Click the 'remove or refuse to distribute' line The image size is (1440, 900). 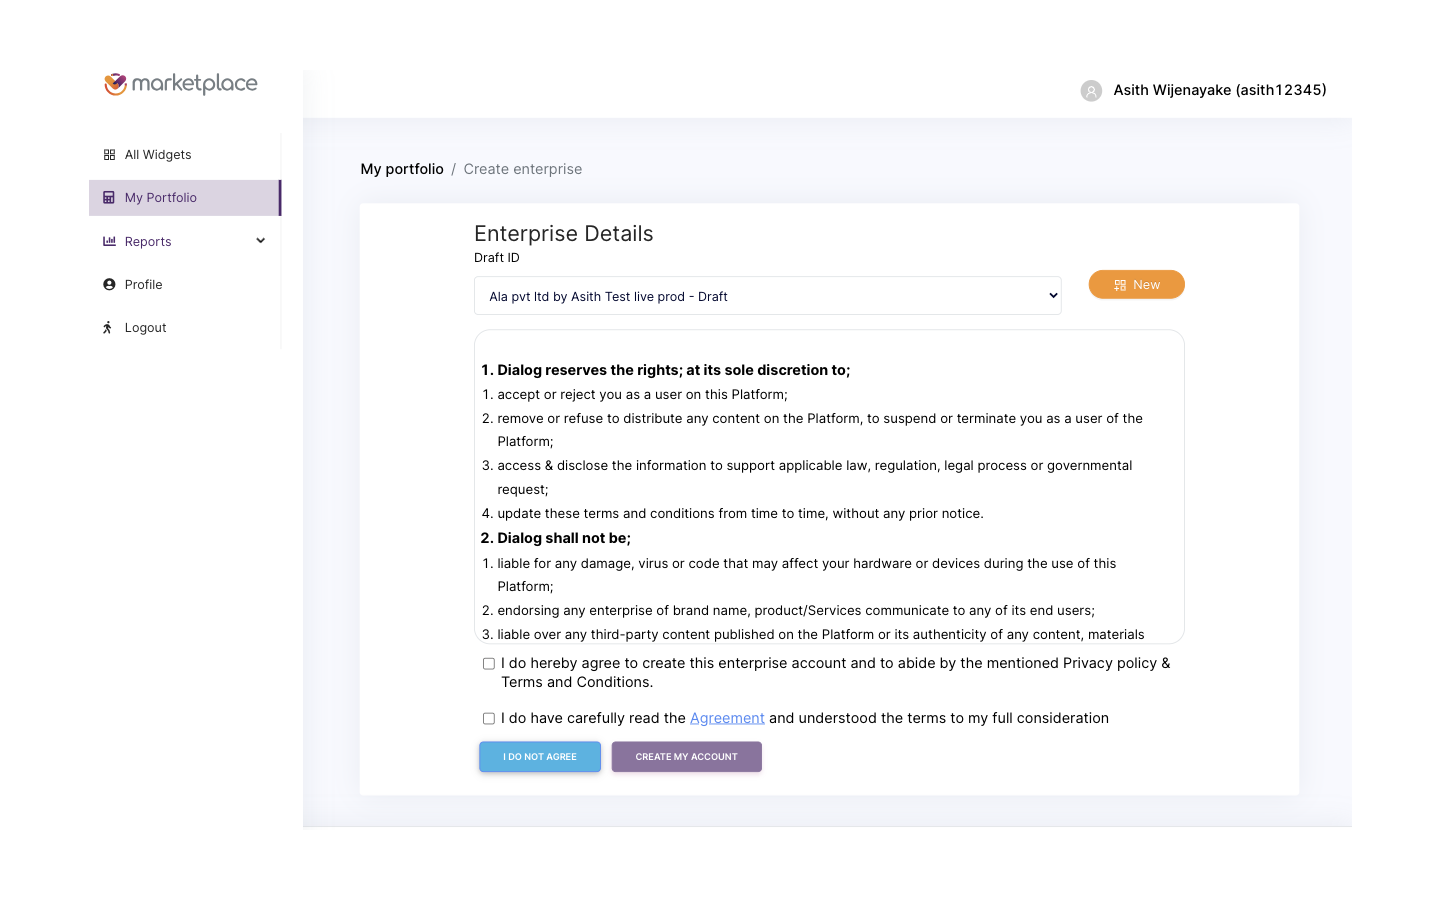tap(820, 430)
